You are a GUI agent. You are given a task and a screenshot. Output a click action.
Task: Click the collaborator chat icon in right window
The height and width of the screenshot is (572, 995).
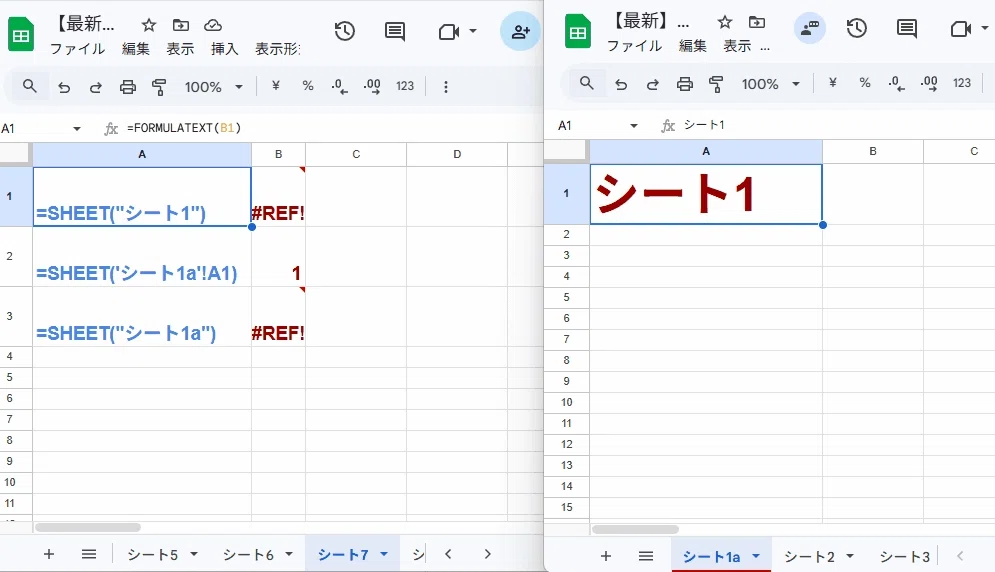[x=810, y=28]
